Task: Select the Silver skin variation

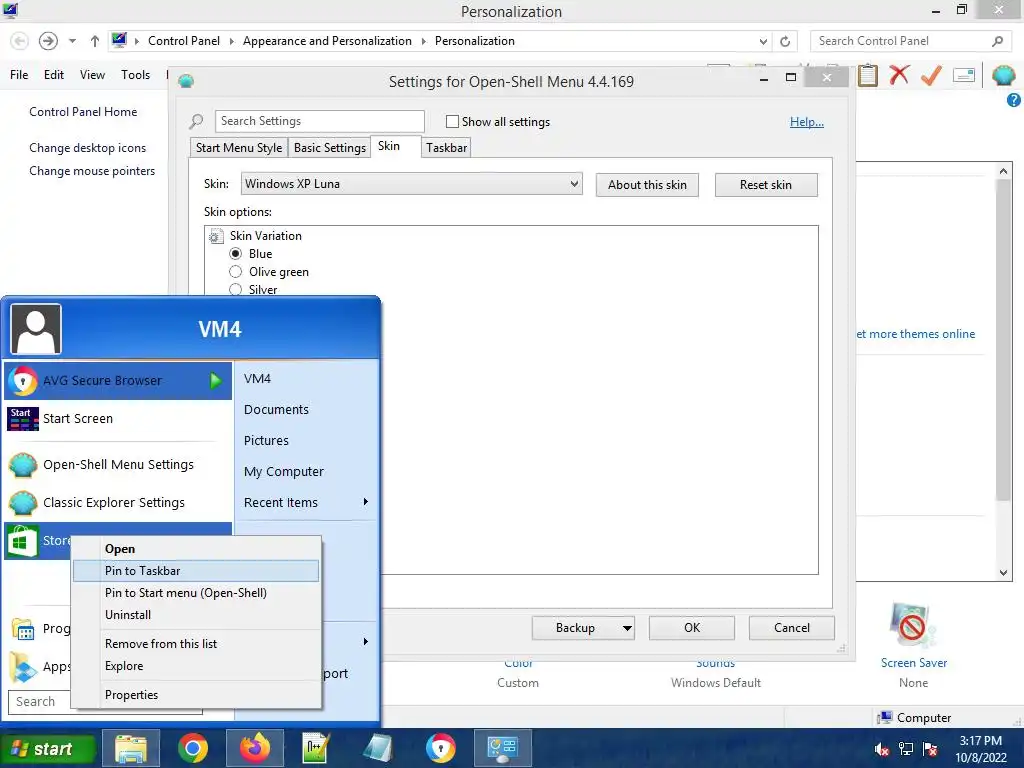Action: coord(236,290)
